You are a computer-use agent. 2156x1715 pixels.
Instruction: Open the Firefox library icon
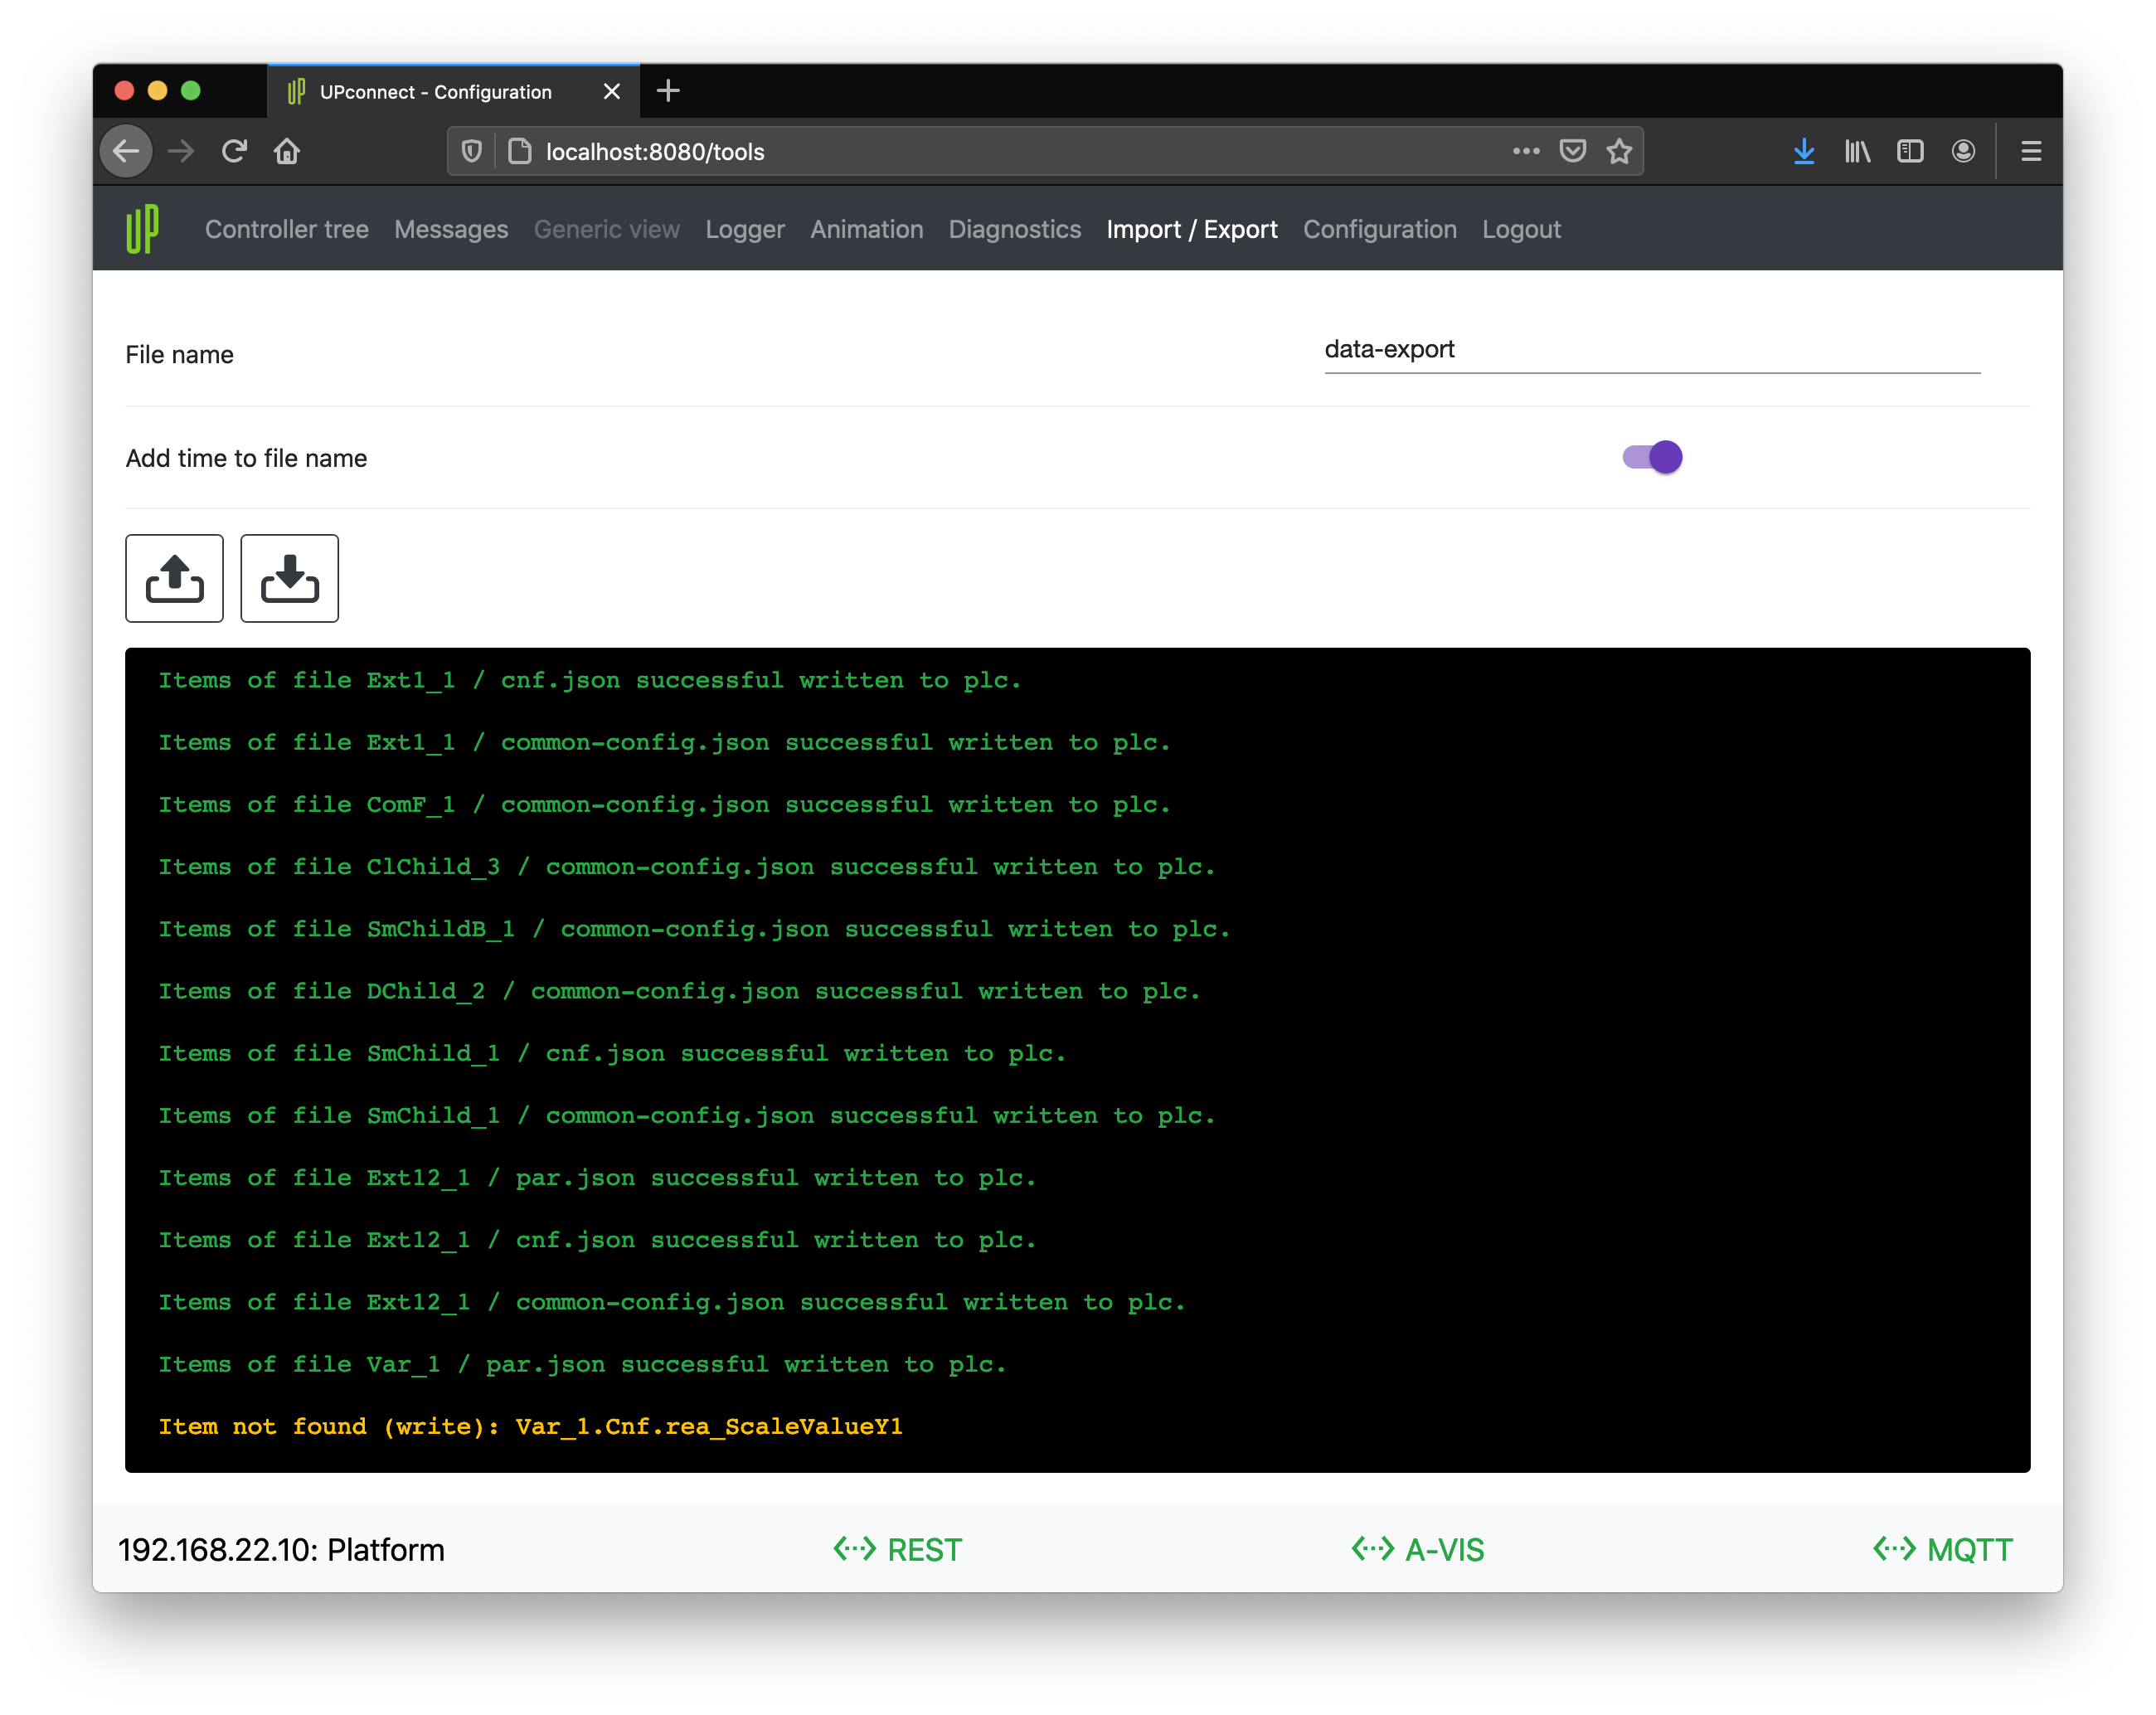pyautogui.click(x=1857, y=151)
